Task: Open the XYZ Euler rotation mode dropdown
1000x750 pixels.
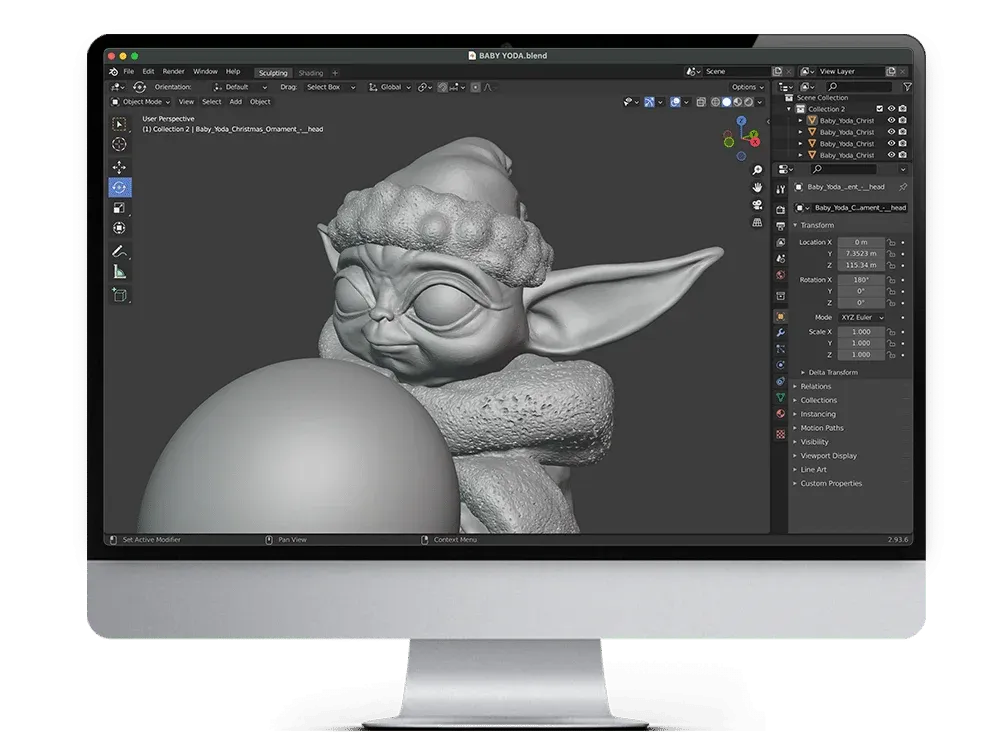Action: 862,318
